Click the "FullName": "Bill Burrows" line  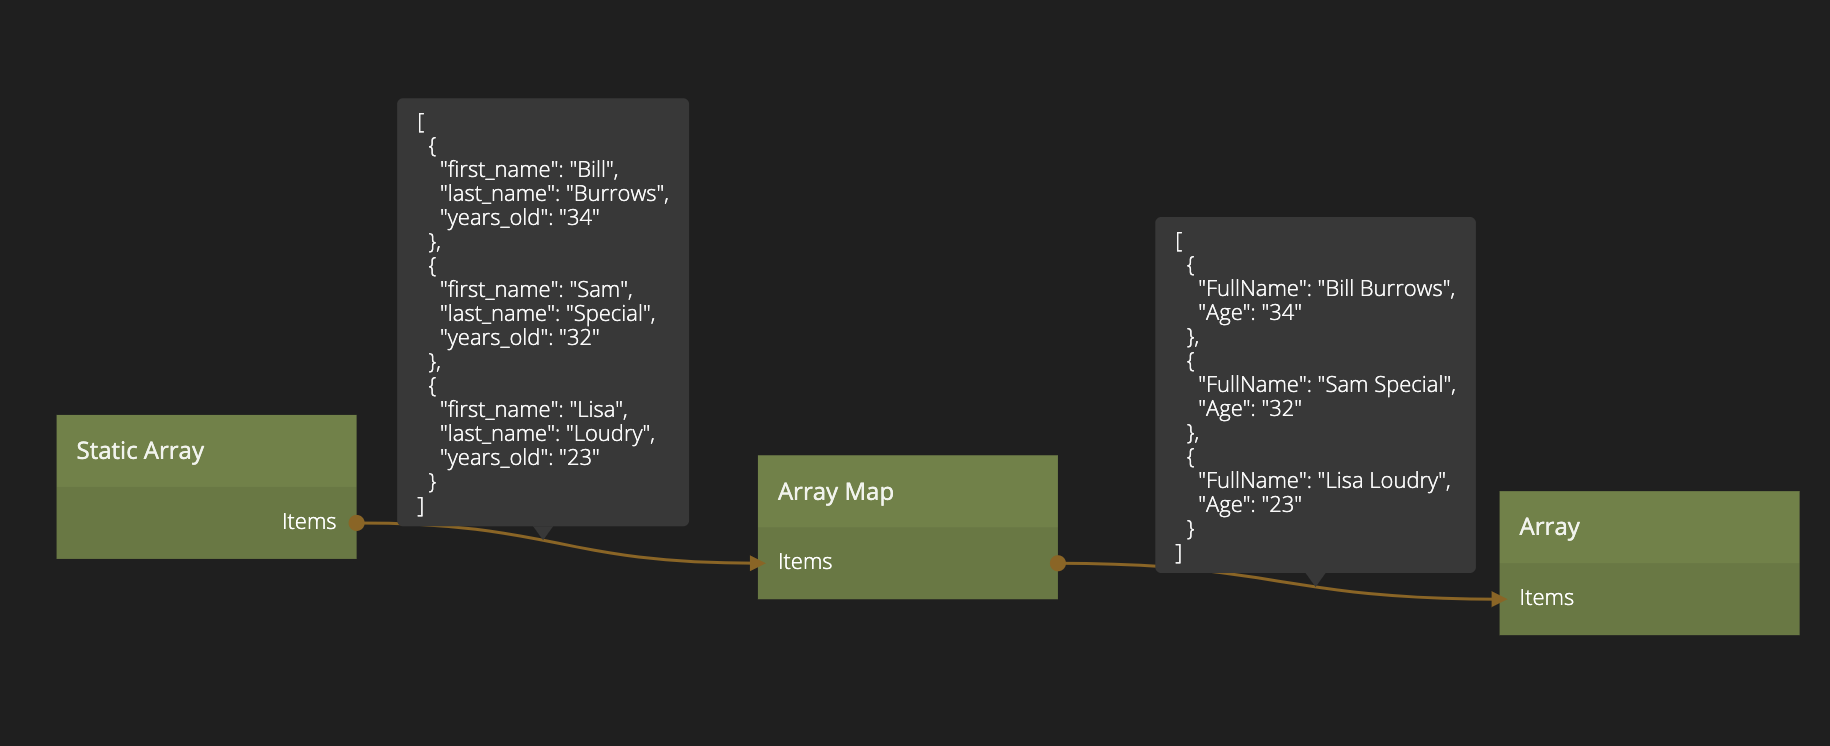click(x=1326, y=289)
